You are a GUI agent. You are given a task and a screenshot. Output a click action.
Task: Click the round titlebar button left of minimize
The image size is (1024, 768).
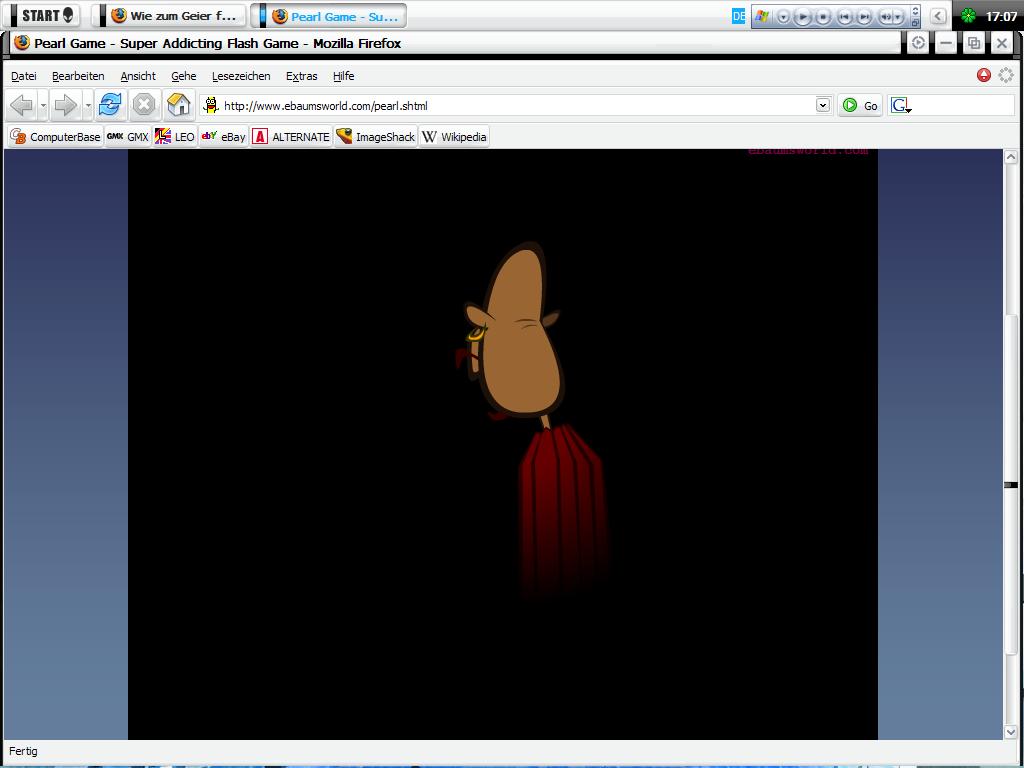coord(918,43)
